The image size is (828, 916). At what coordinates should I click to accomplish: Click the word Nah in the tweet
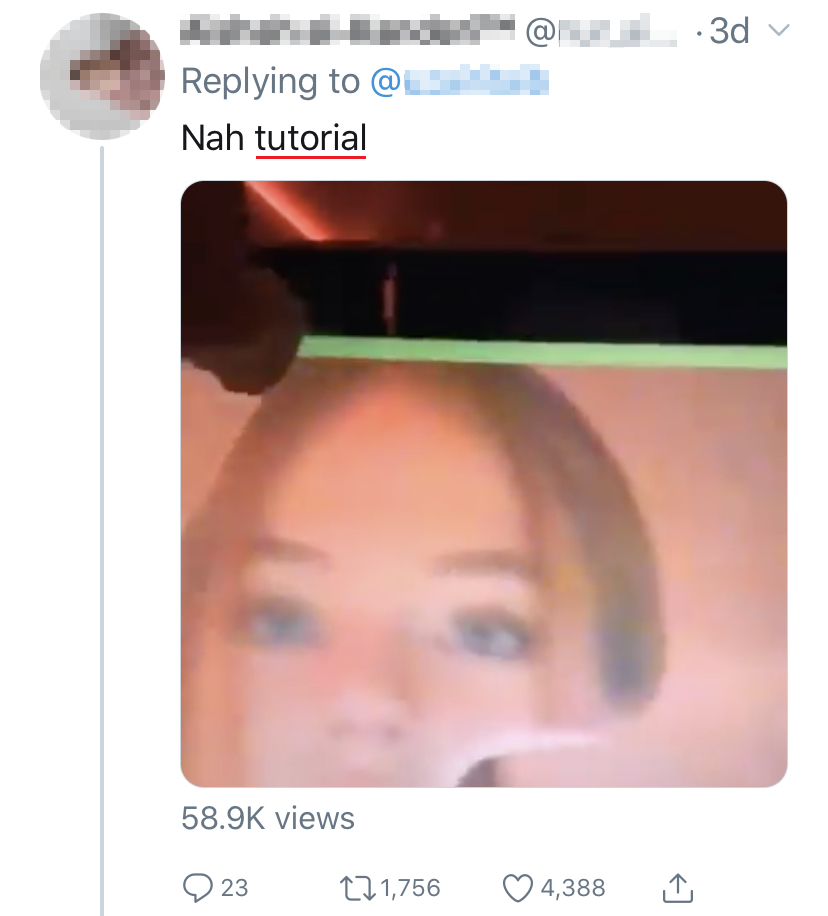pos(213,138)
